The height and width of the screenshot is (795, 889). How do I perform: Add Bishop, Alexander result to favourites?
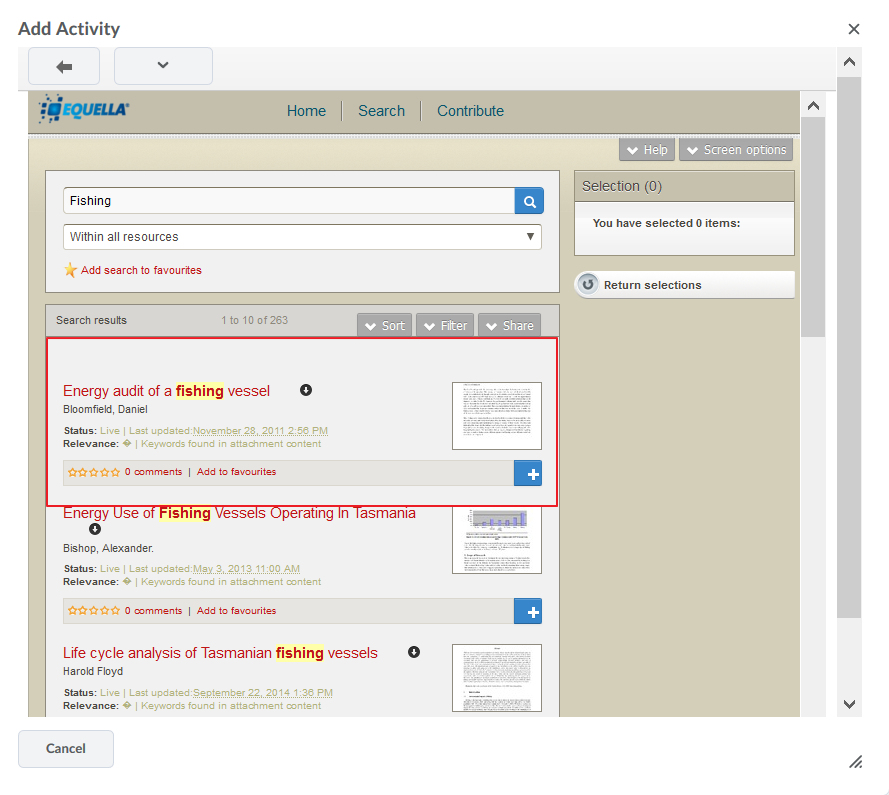236,611
